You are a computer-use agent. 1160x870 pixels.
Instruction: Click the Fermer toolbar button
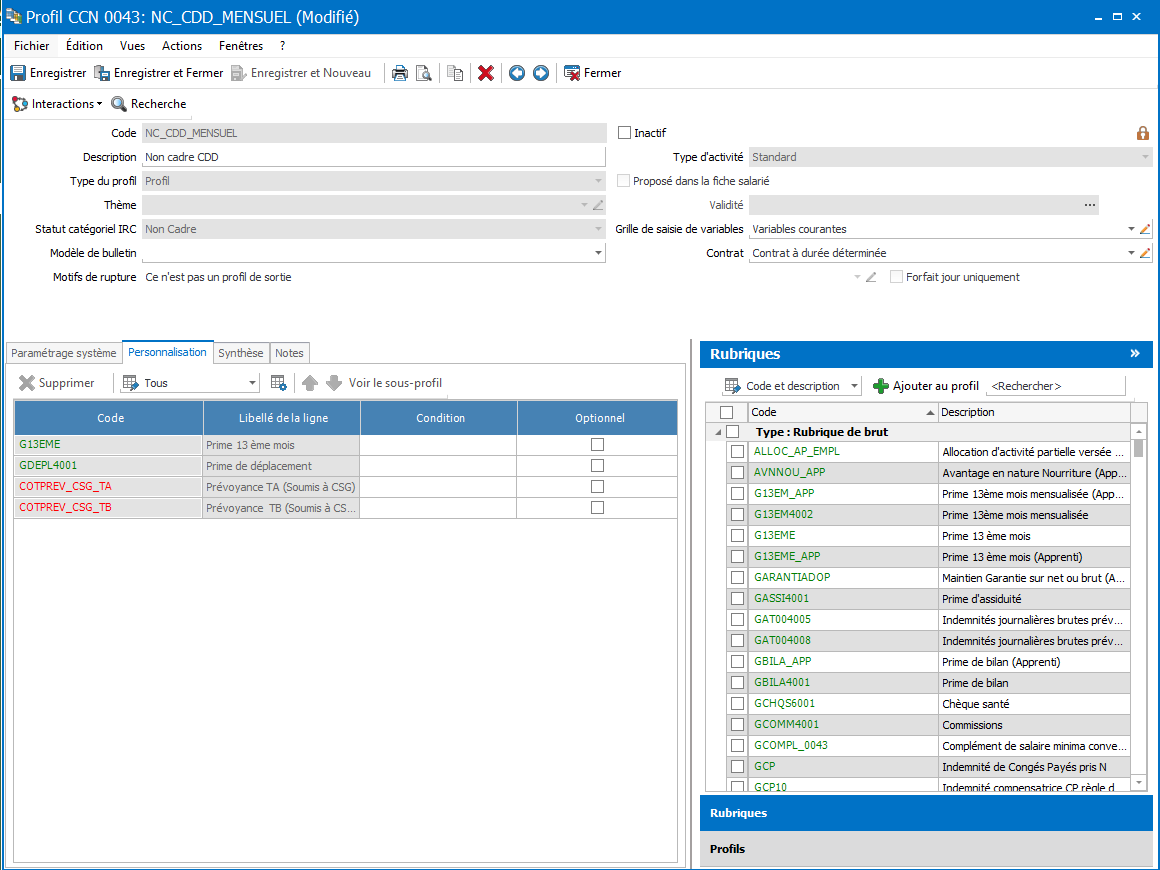pos(593,73)
